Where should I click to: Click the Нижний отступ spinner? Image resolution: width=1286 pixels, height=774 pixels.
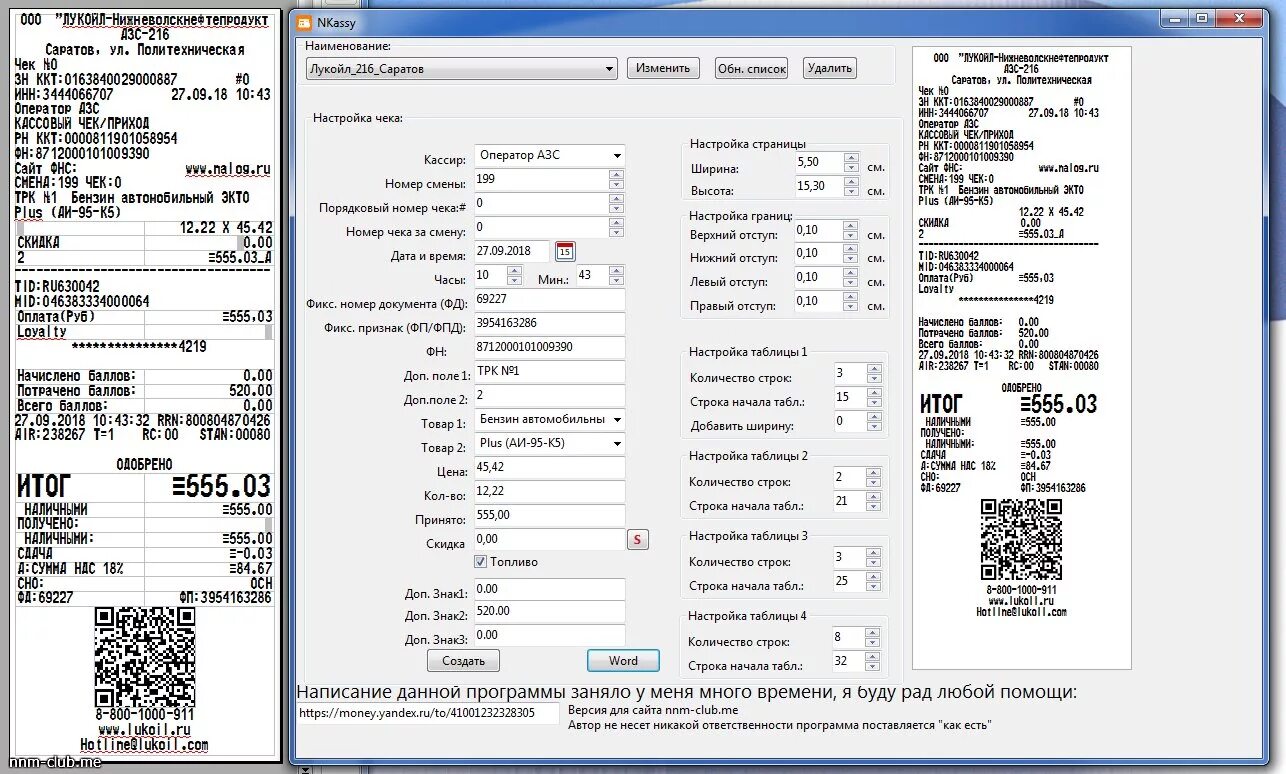851,254
